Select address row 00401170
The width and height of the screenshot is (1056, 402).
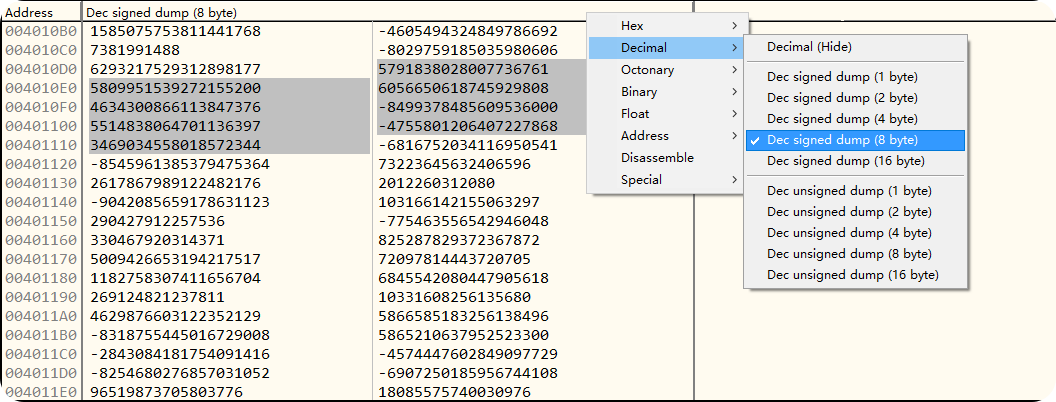pos(40,259)
